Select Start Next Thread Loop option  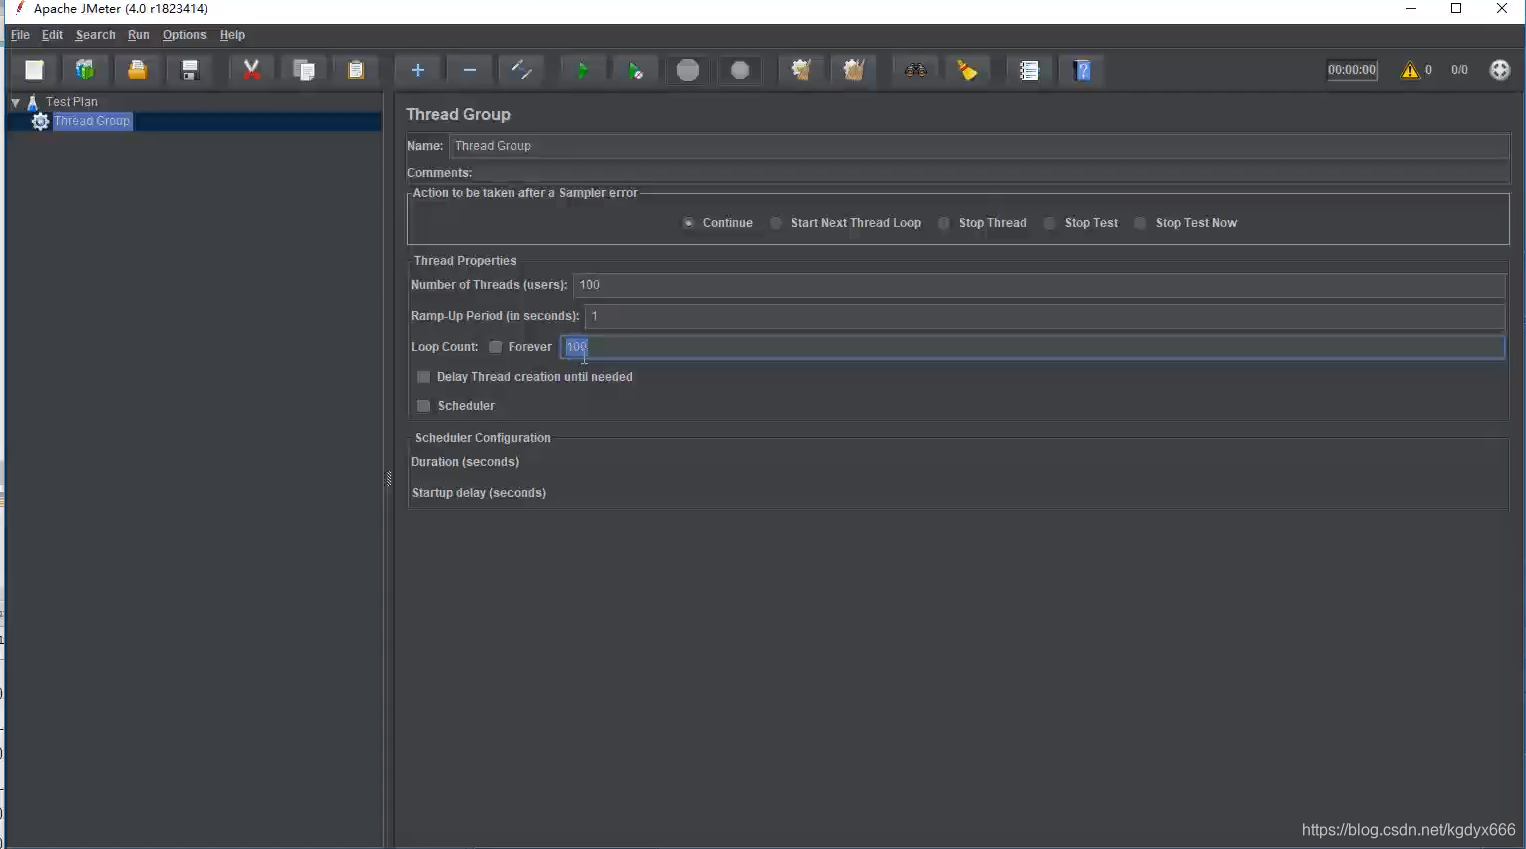coord(776,223)
